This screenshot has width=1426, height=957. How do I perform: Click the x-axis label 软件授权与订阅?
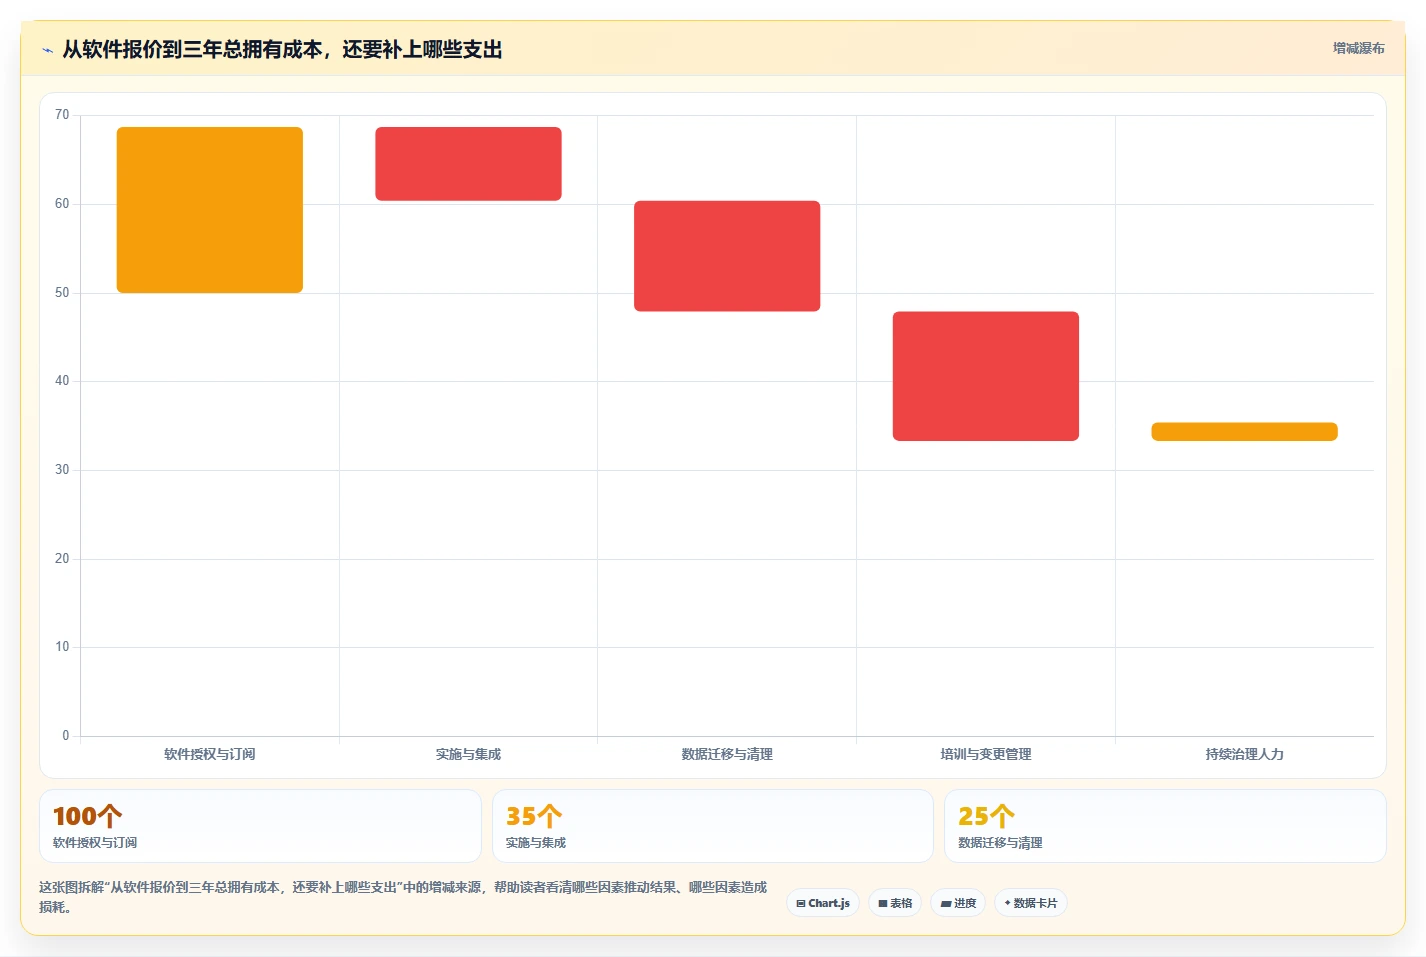point(210,754)
